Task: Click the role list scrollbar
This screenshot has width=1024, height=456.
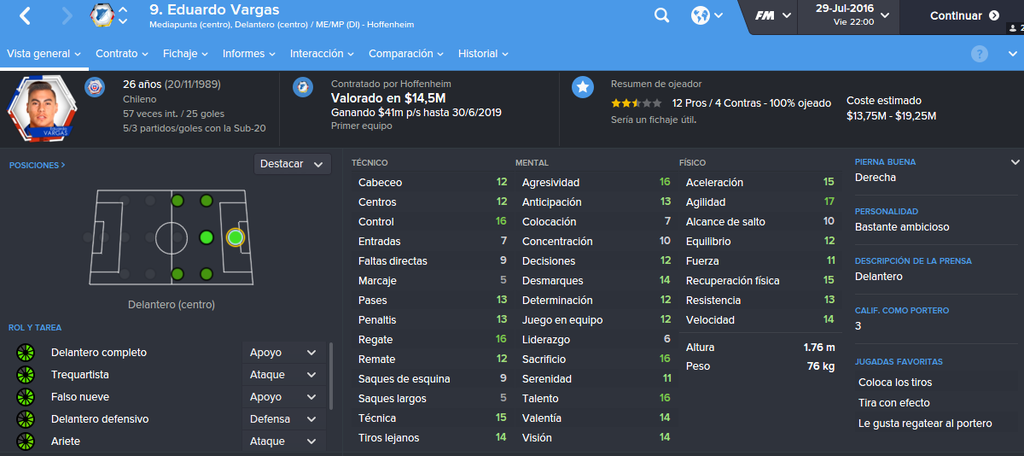Action: point(331,374)
